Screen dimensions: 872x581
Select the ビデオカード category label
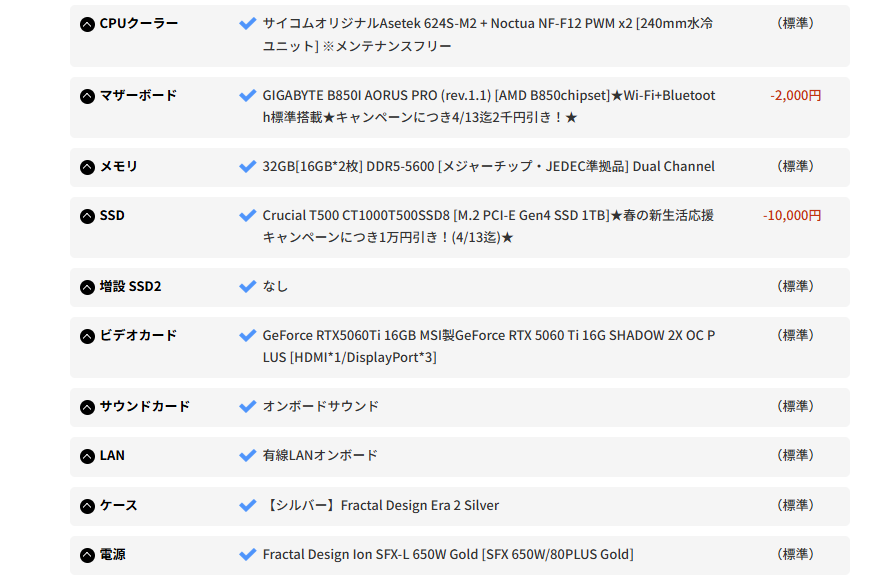138,335
